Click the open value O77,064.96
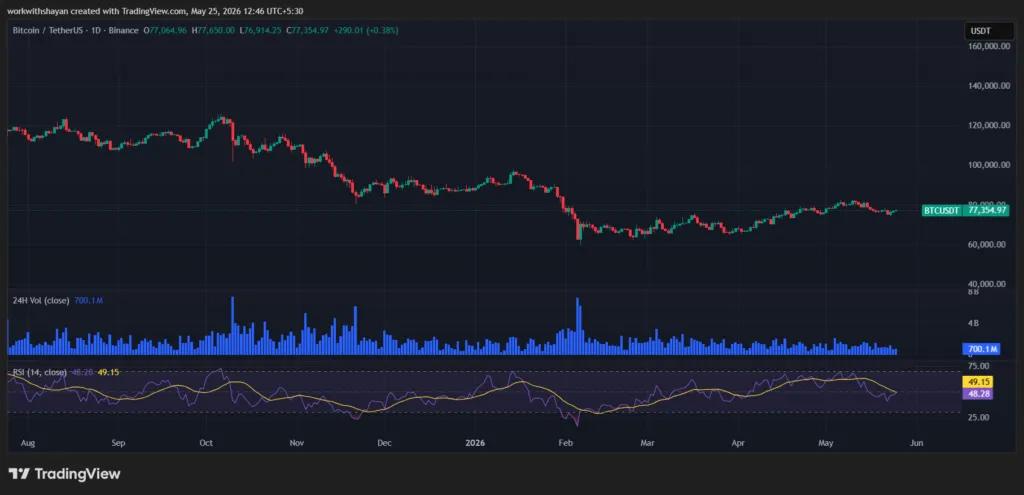 point(165,30)
